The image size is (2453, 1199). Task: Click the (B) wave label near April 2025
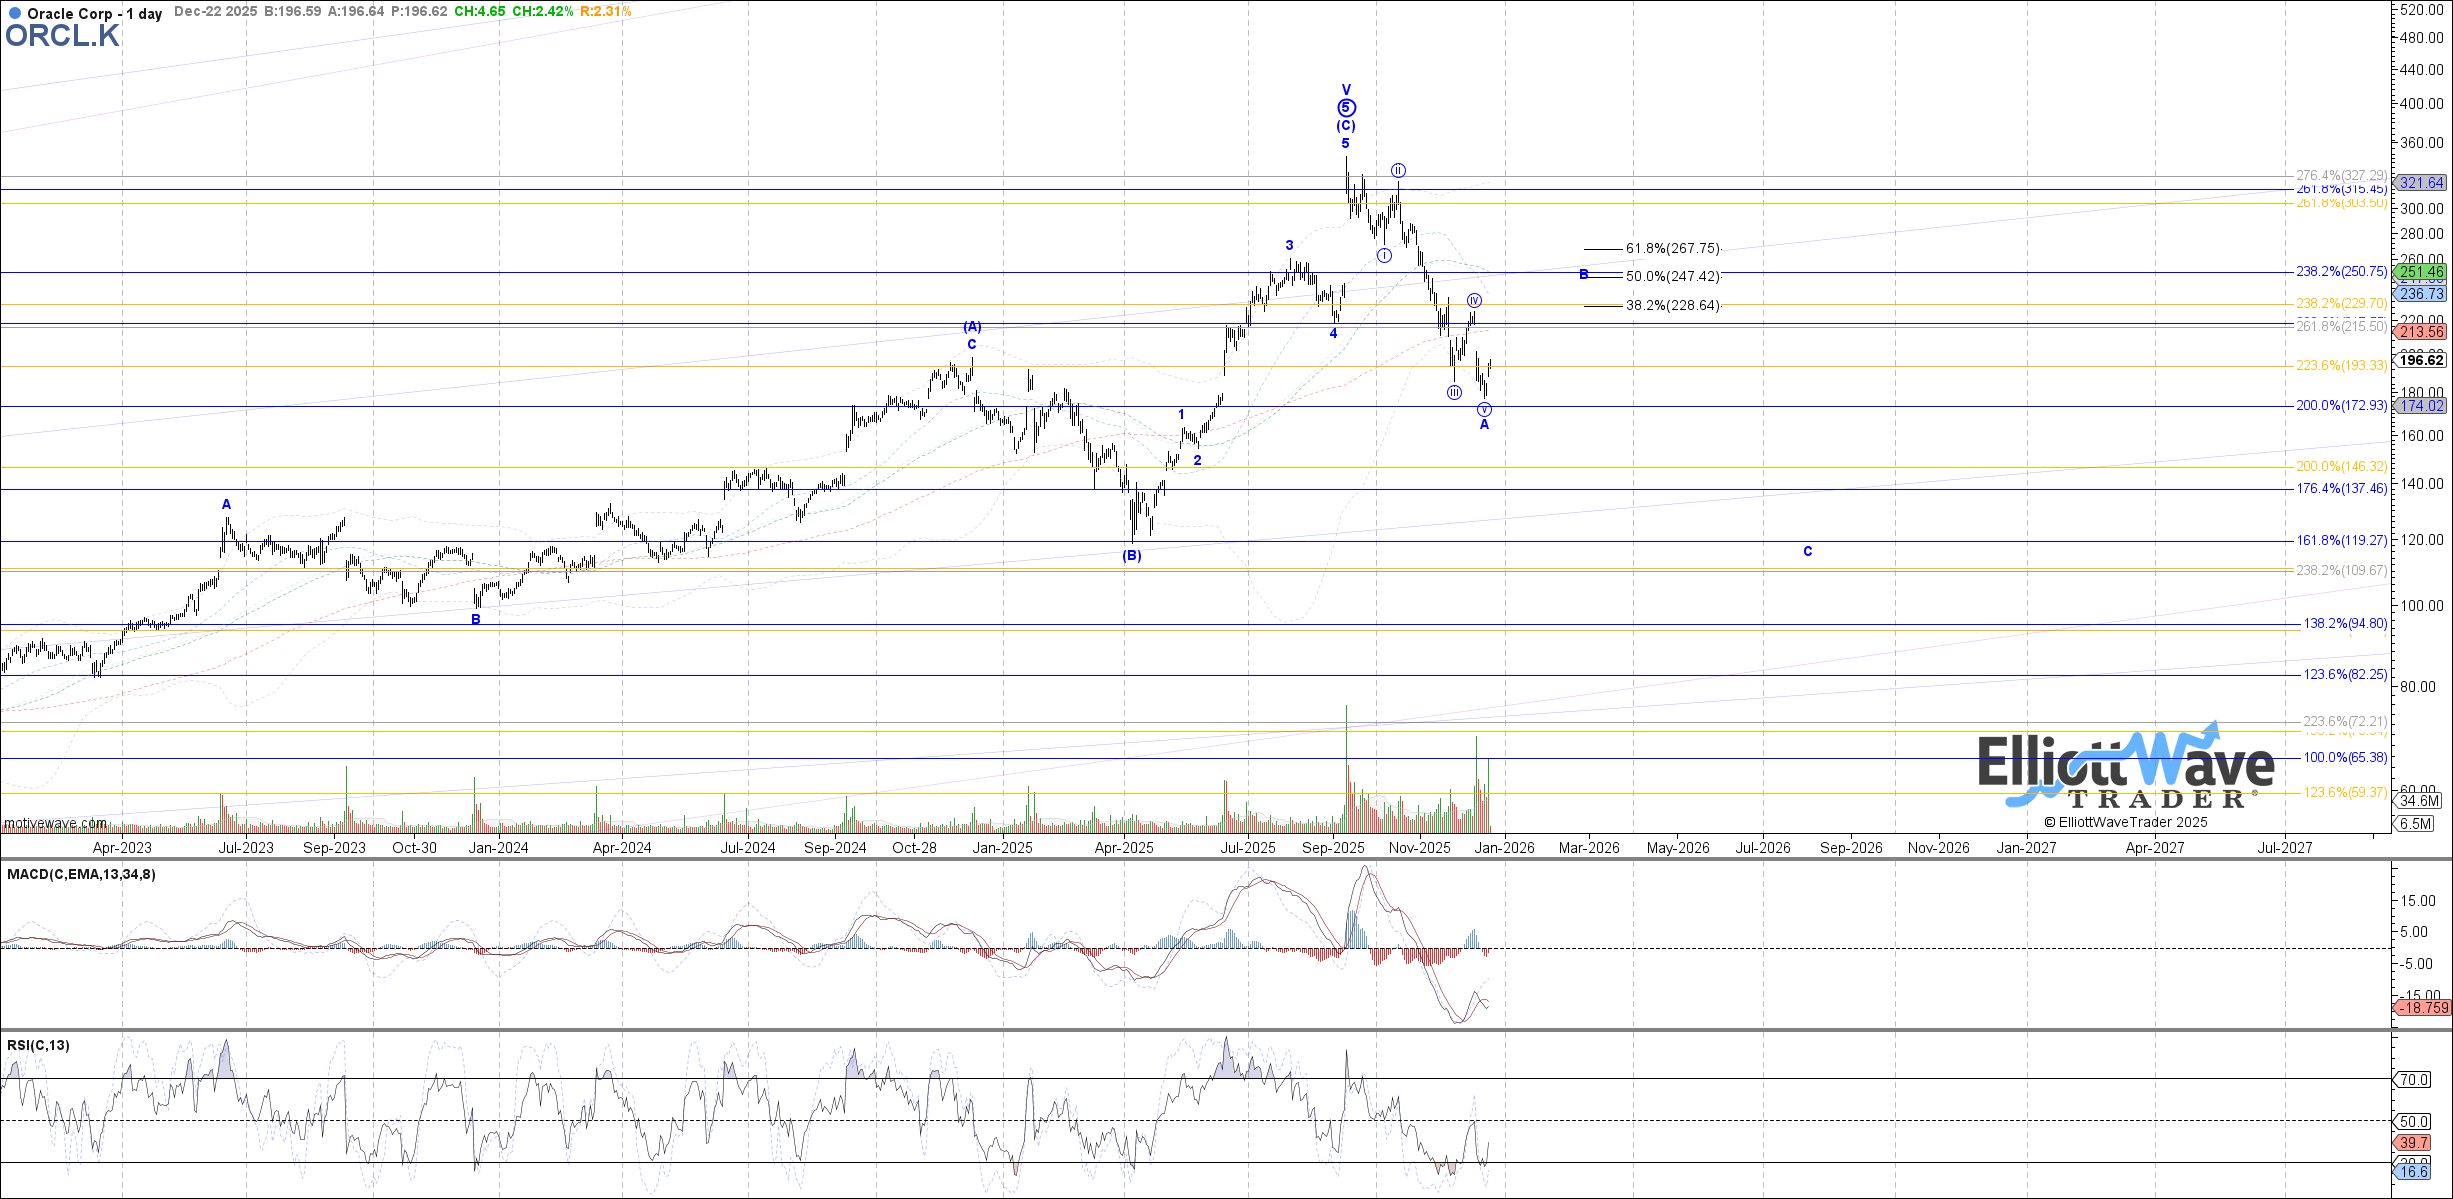click(x=1131, y=555)
